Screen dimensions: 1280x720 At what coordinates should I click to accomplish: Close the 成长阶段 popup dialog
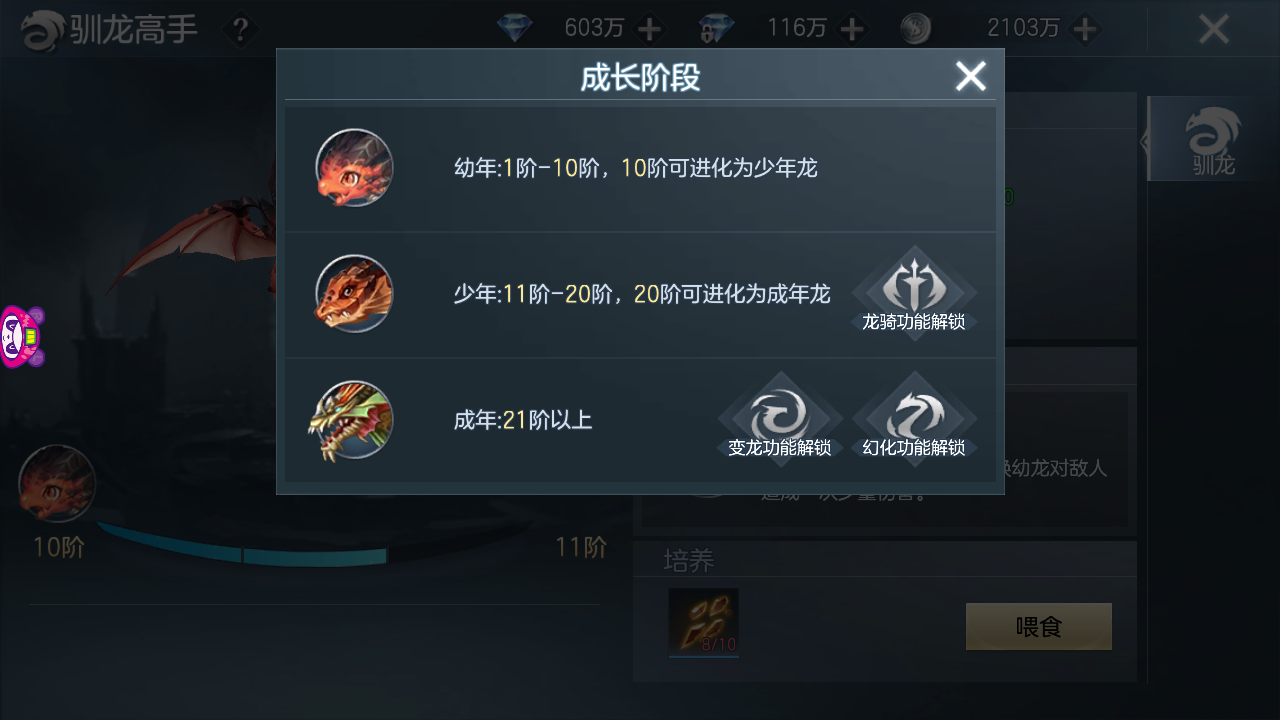[x=970, y=76]
